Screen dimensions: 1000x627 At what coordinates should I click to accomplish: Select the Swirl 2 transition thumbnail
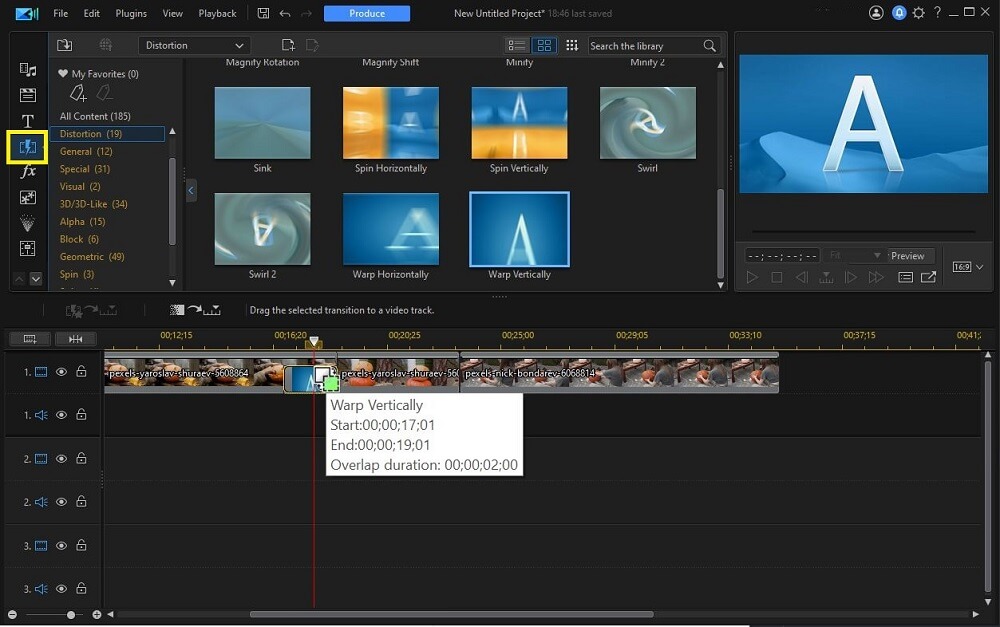pyautogui.click(x=262, y=229)
